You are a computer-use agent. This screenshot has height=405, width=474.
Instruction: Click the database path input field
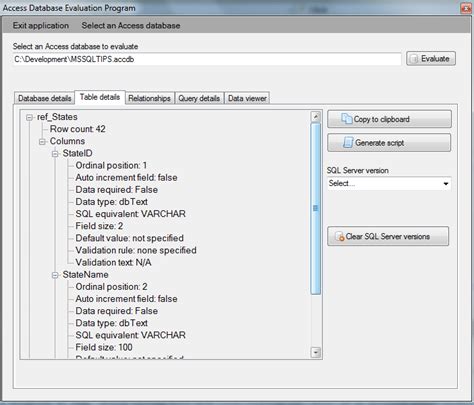207,59
